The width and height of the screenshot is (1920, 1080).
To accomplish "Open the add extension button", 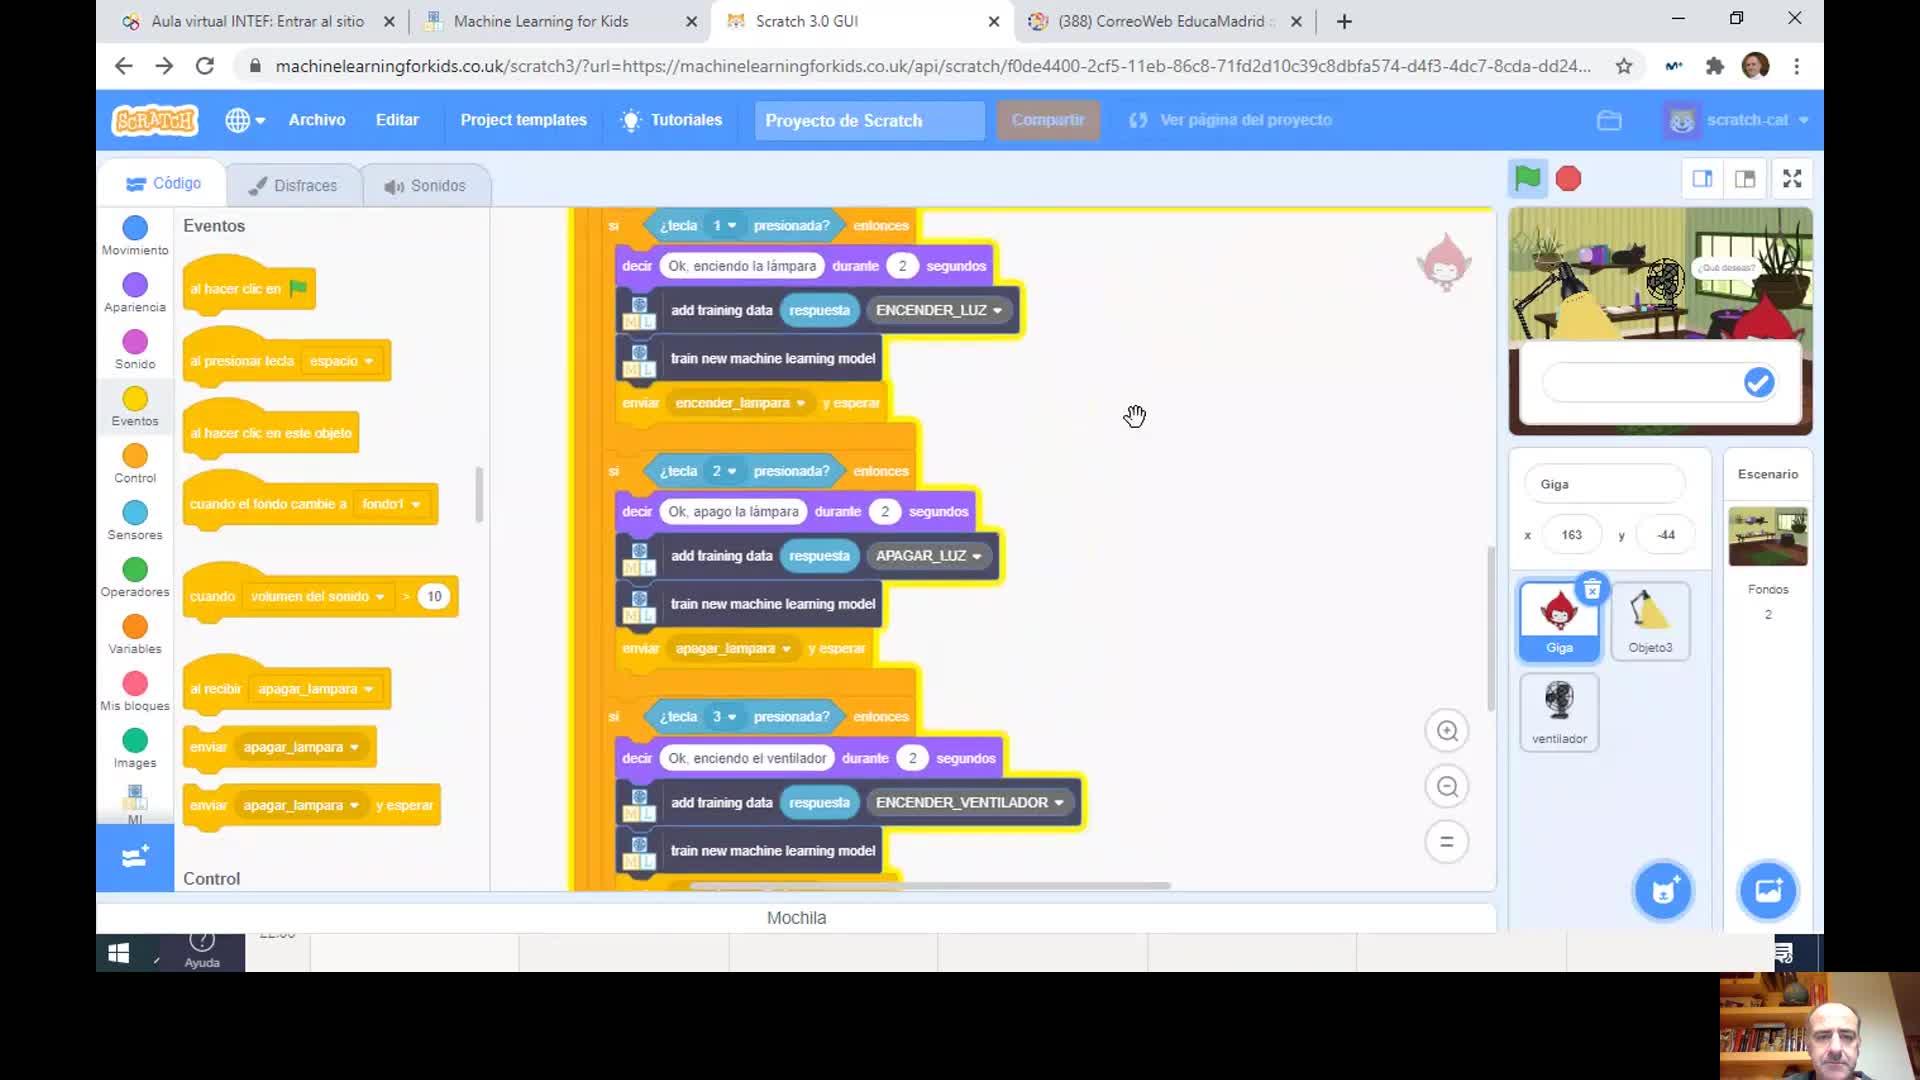I will [x=135, y=858].
